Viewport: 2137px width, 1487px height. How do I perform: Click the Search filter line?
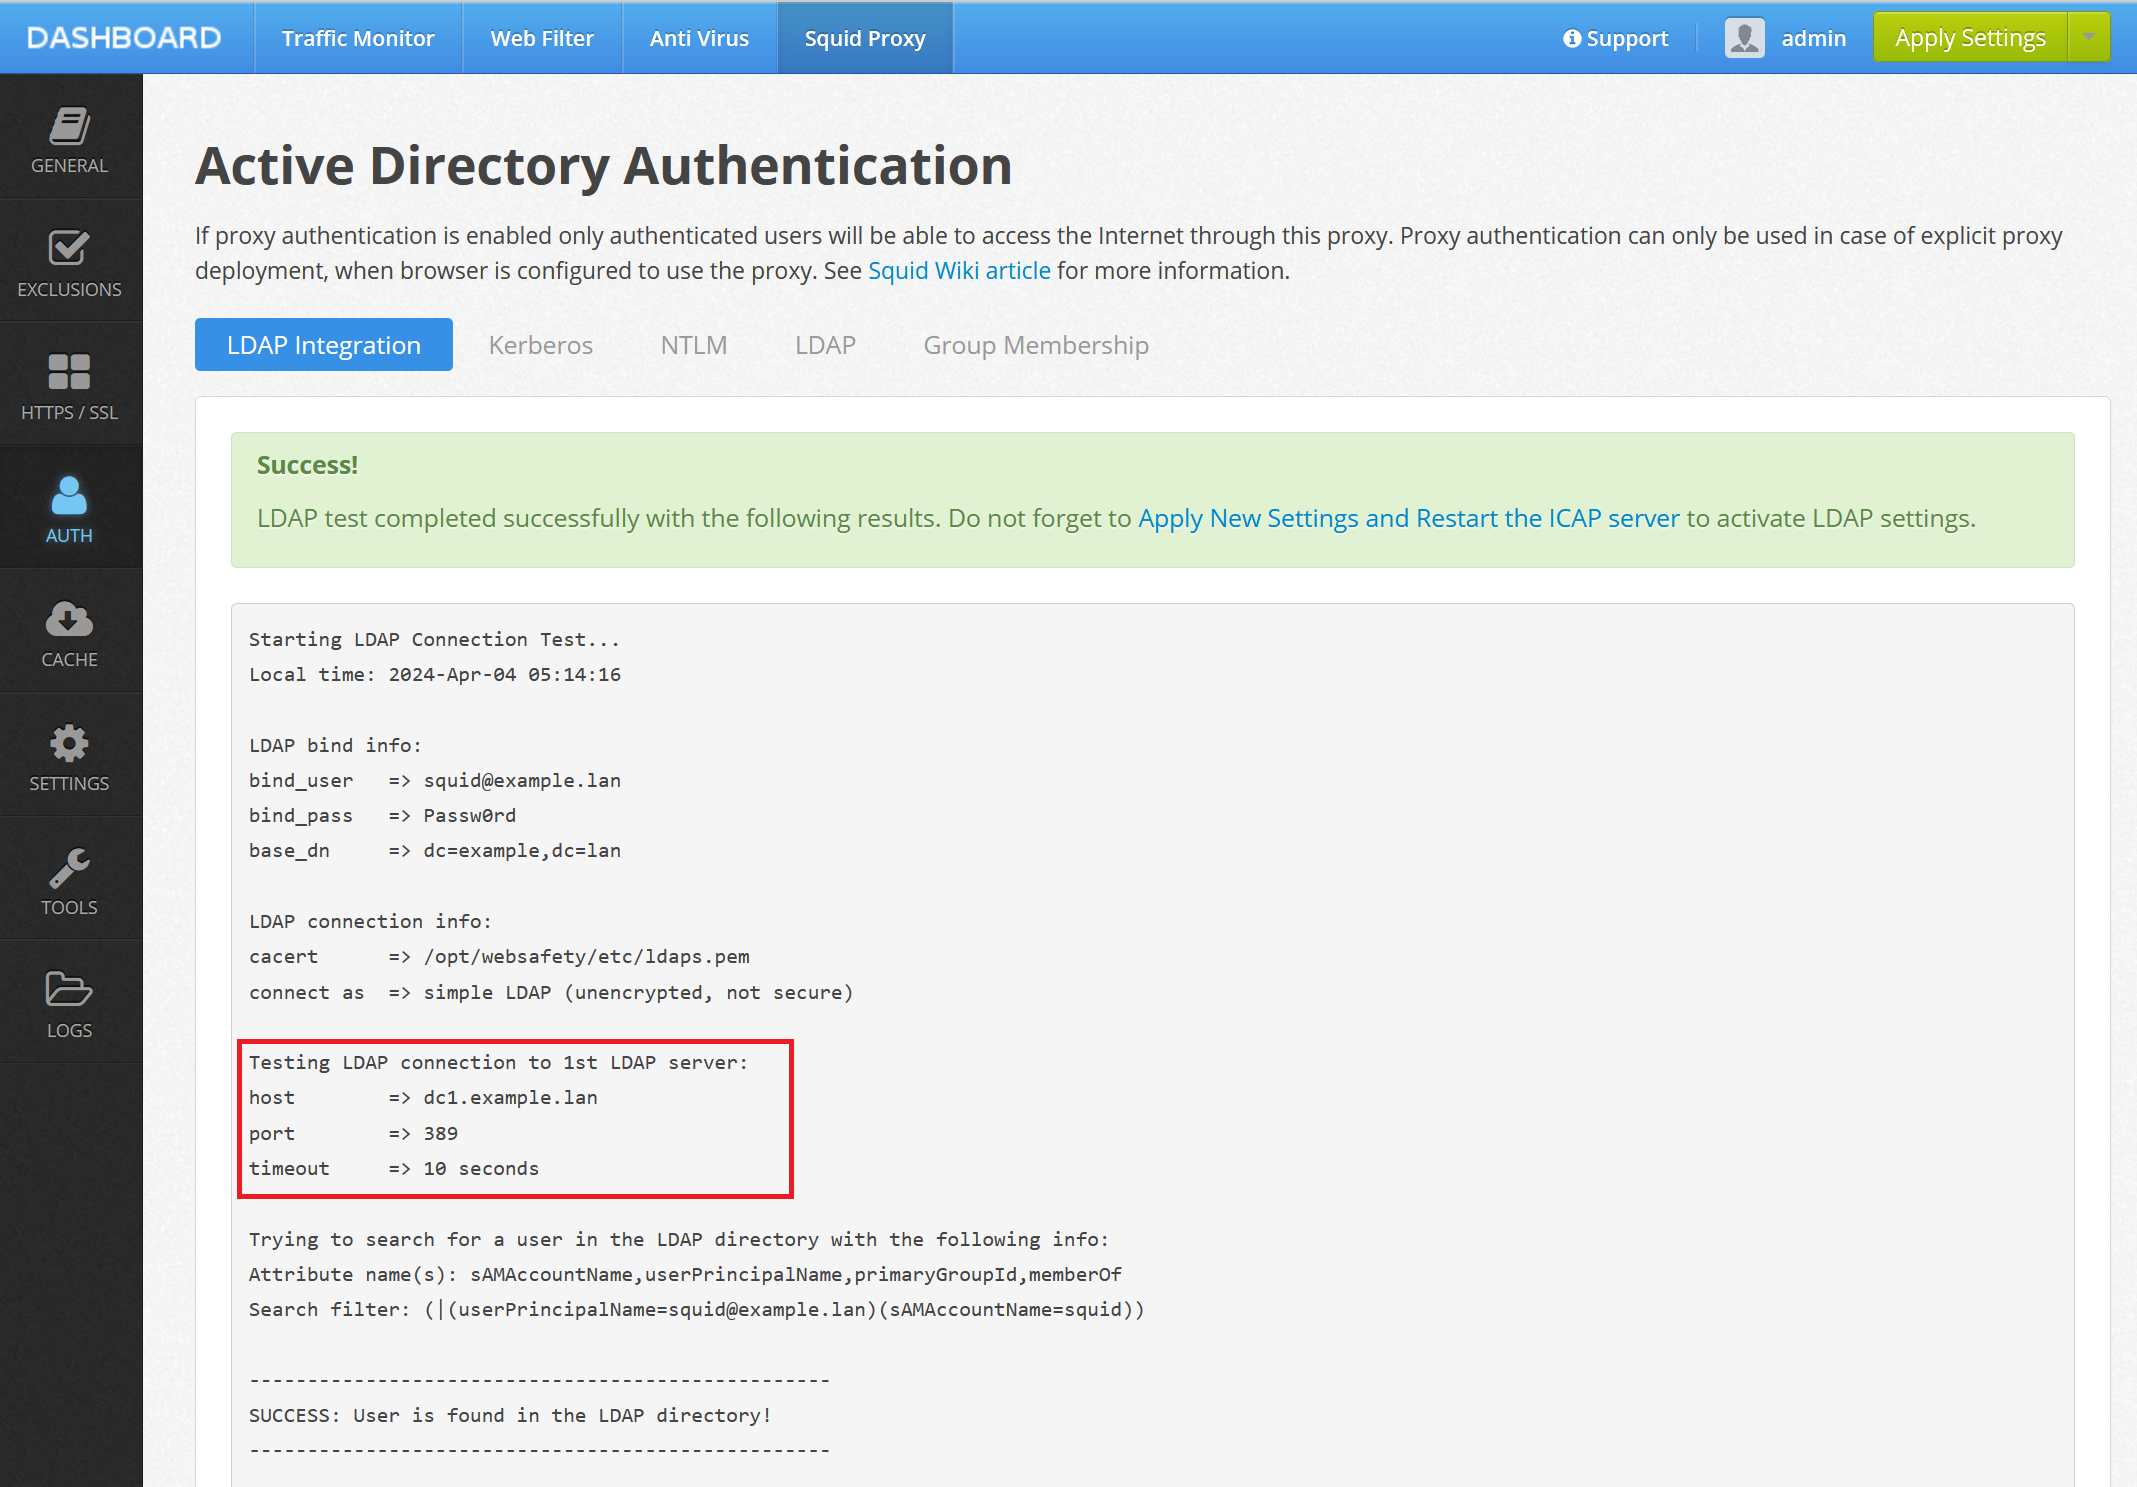(697, 1310)
